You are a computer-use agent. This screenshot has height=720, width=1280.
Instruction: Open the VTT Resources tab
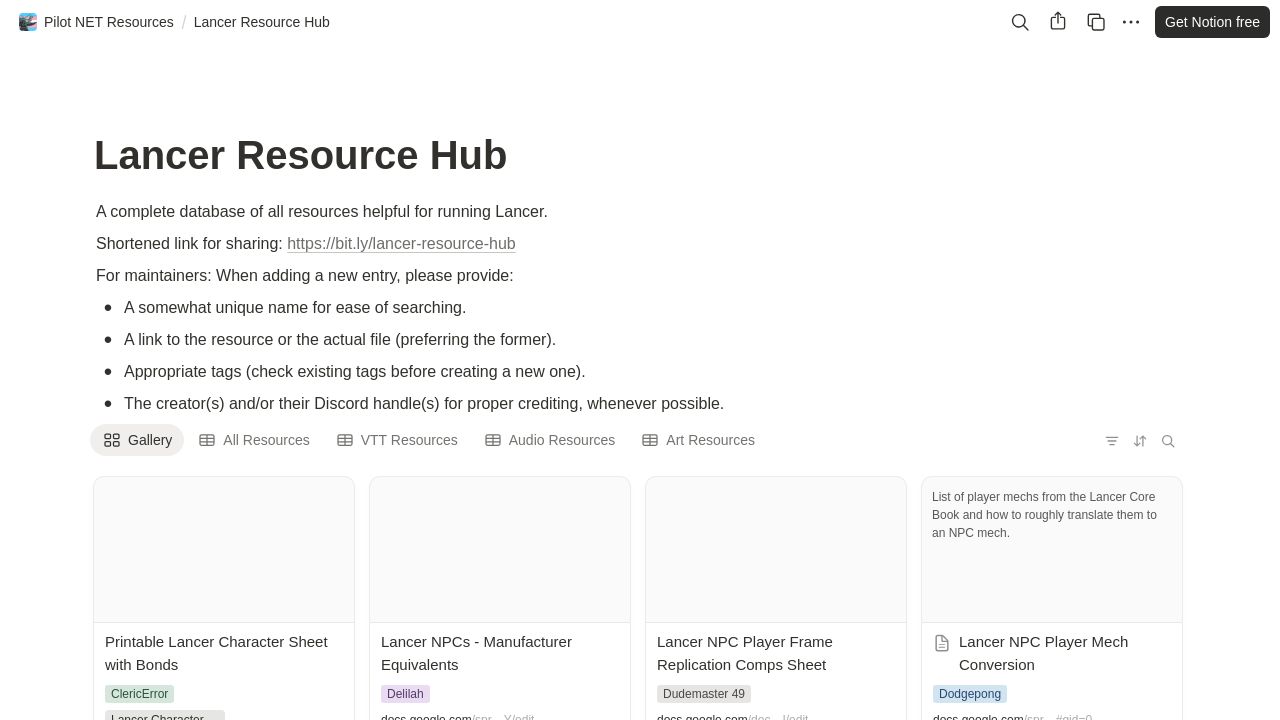click(x=397, y=440)
